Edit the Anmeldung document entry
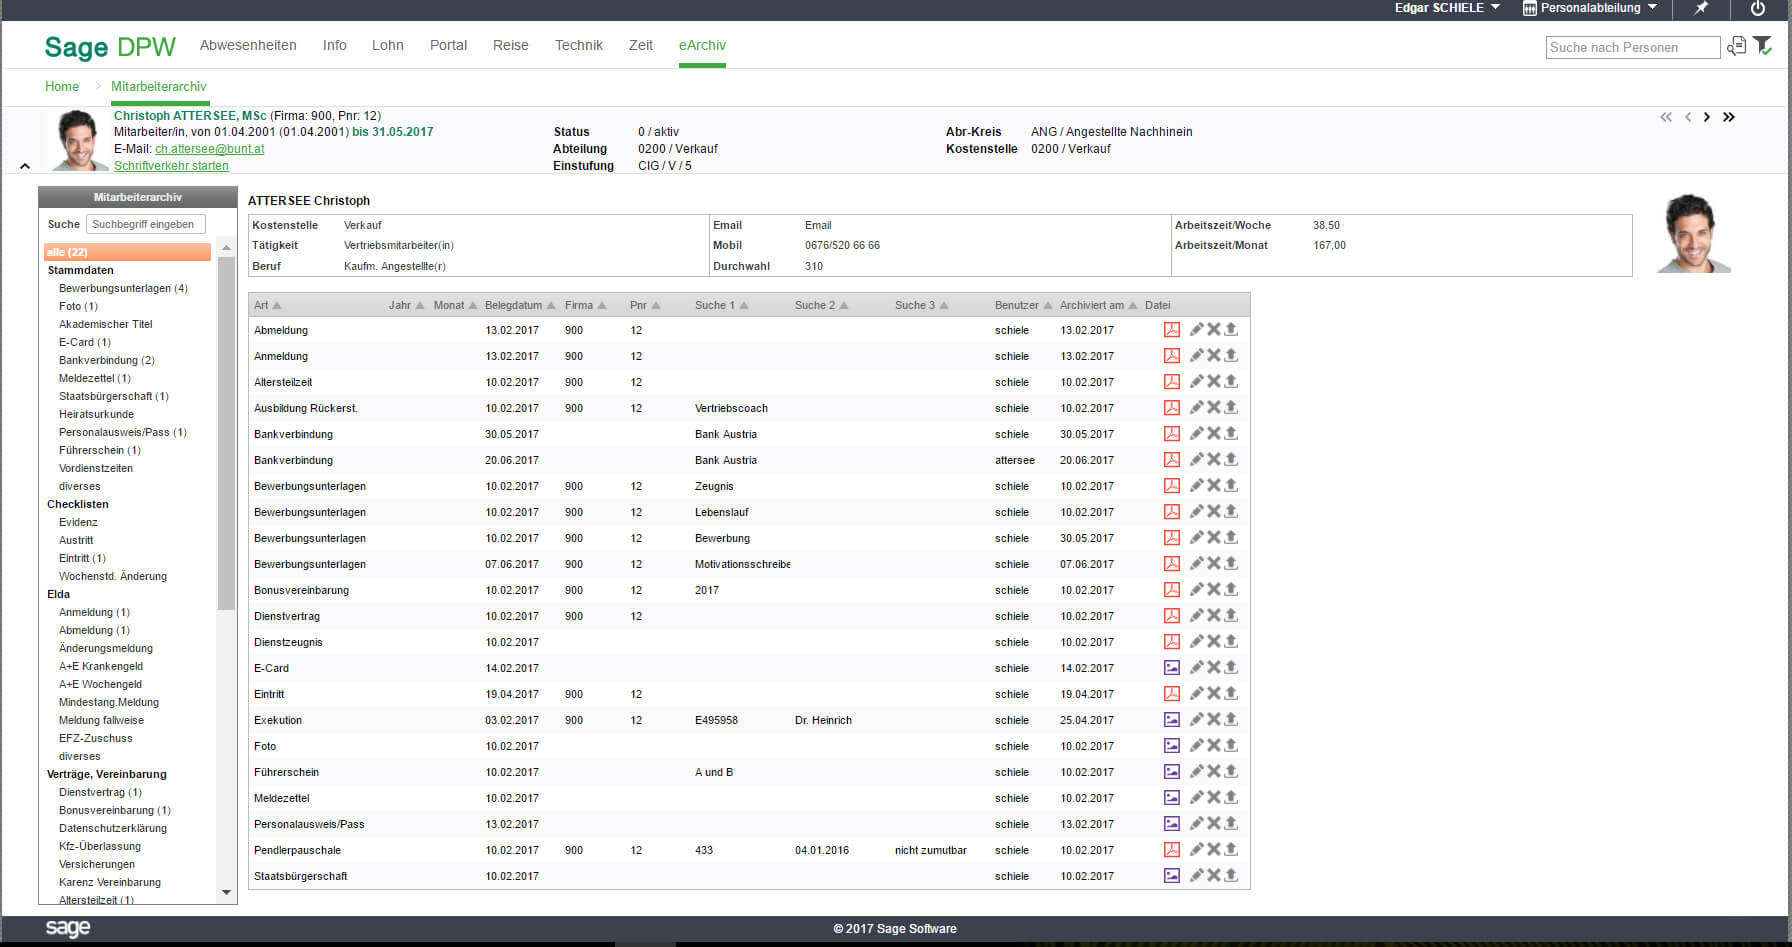The width and height of the screenshot is (1792, 947). tap(1196, 355)
